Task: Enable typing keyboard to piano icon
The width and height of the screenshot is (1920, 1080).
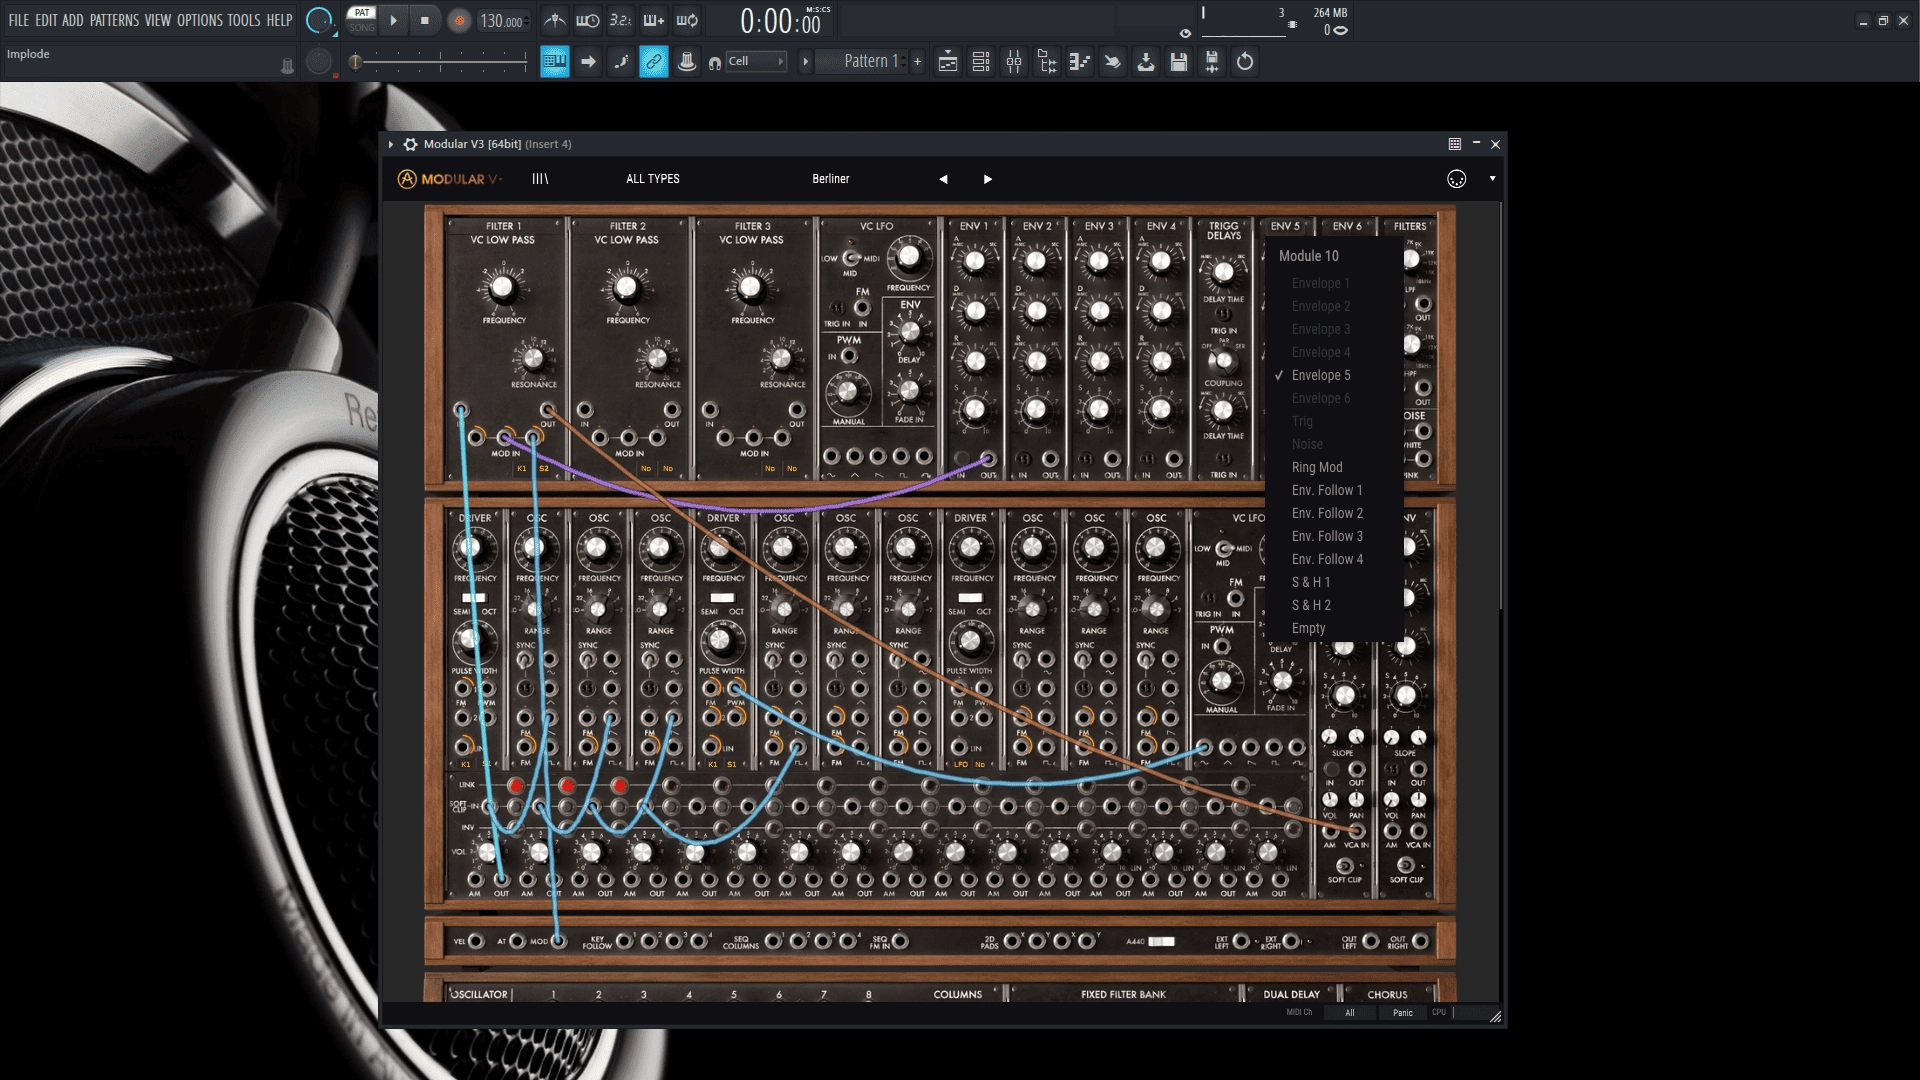Action: (x=554, y=62)
